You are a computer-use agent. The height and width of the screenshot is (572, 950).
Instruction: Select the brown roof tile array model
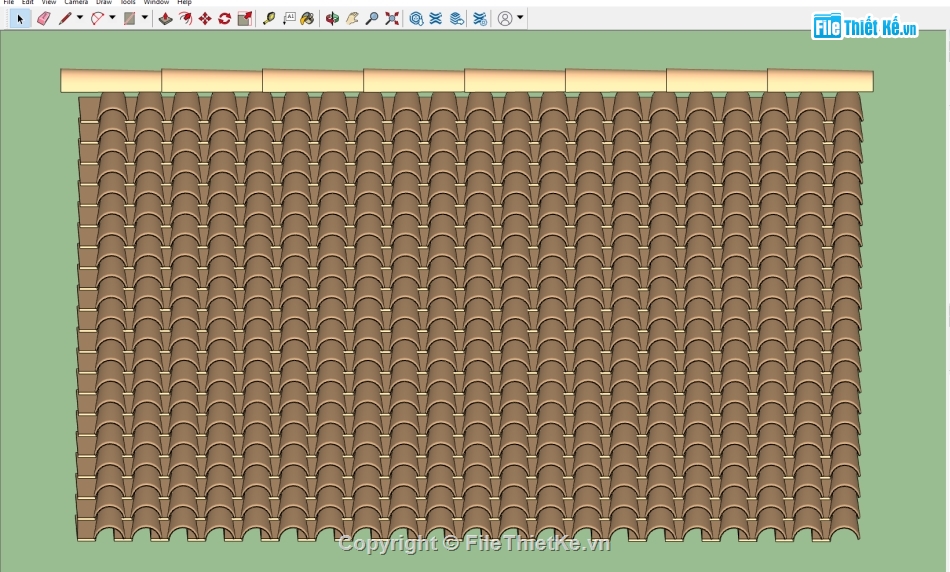pos(469,316)
